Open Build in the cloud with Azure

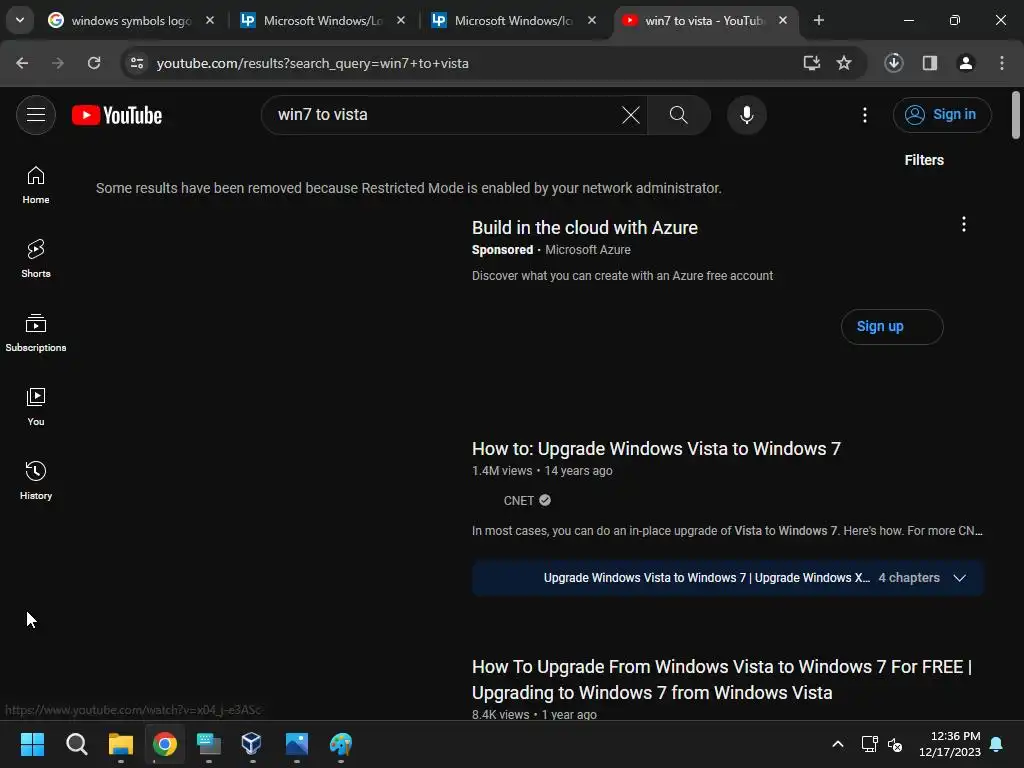point(584,228)
